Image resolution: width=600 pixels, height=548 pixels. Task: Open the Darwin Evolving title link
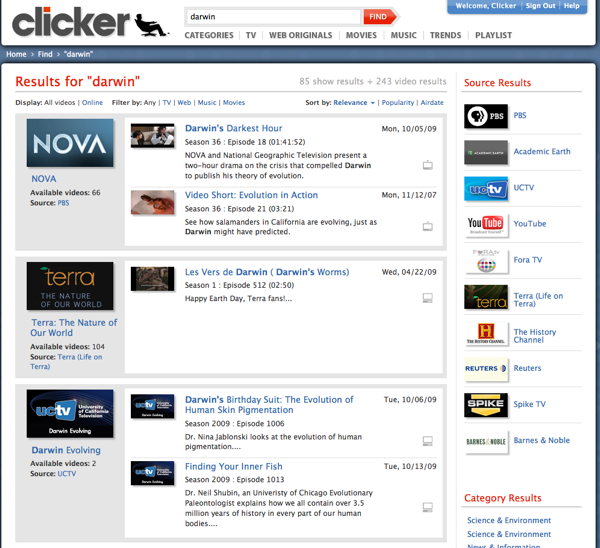tap(66, 450)
